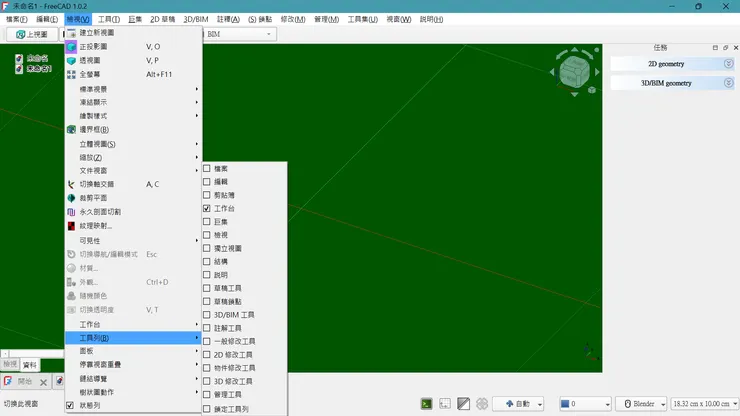Open the 面板 submenu entry

[134, 351]
